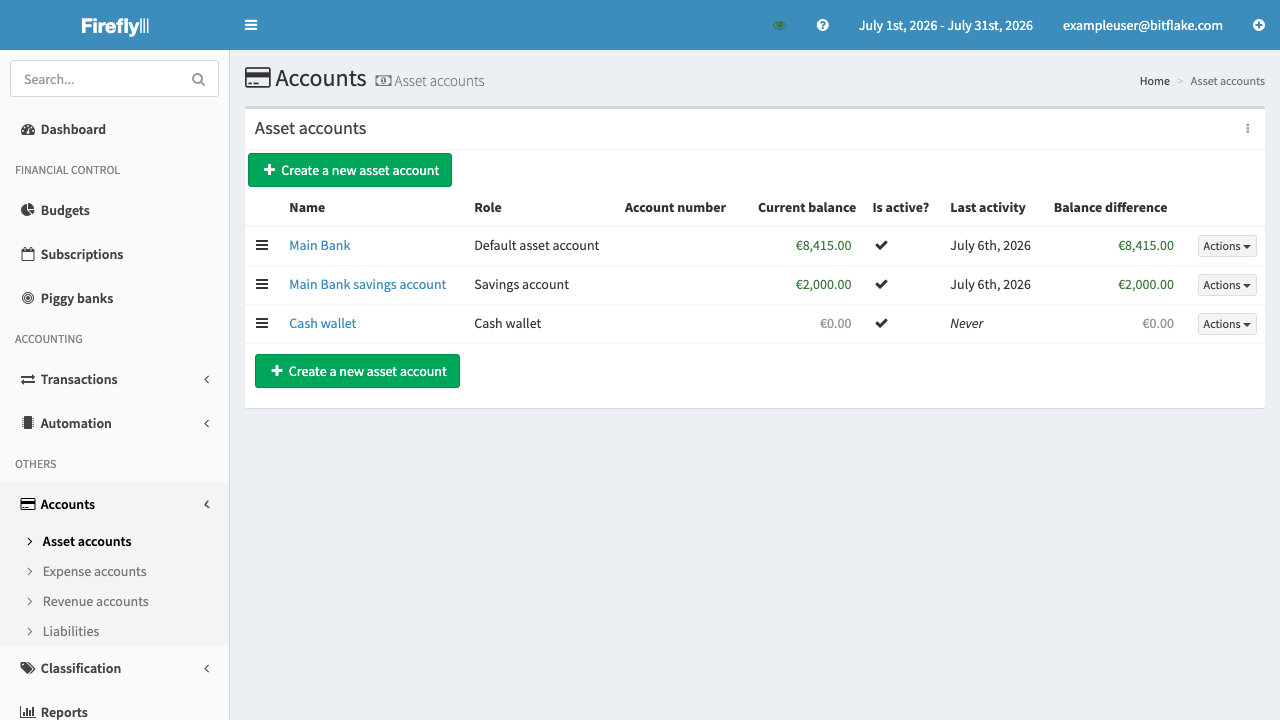
Task: Click the Firefly III logo
Action: pyautogui.click(x=115, y=26)
